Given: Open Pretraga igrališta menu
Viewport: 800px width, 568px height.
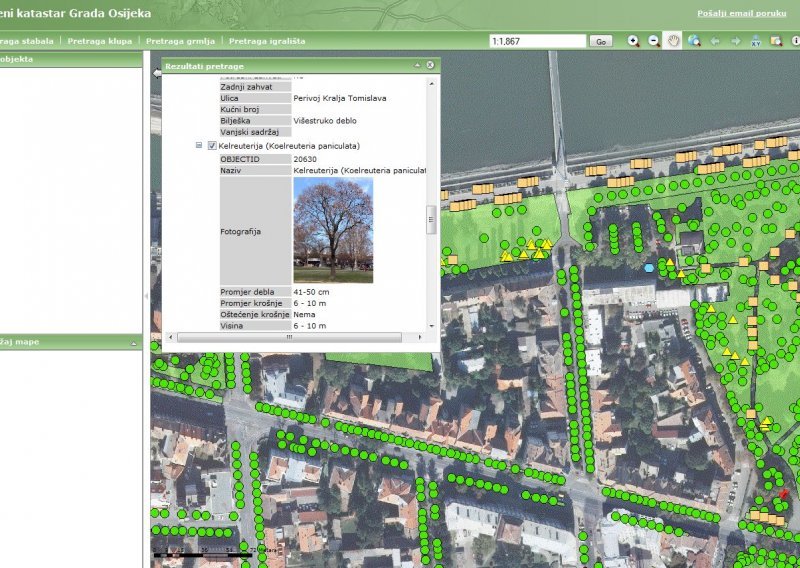Looking at the screenshot, I should 267,41.
